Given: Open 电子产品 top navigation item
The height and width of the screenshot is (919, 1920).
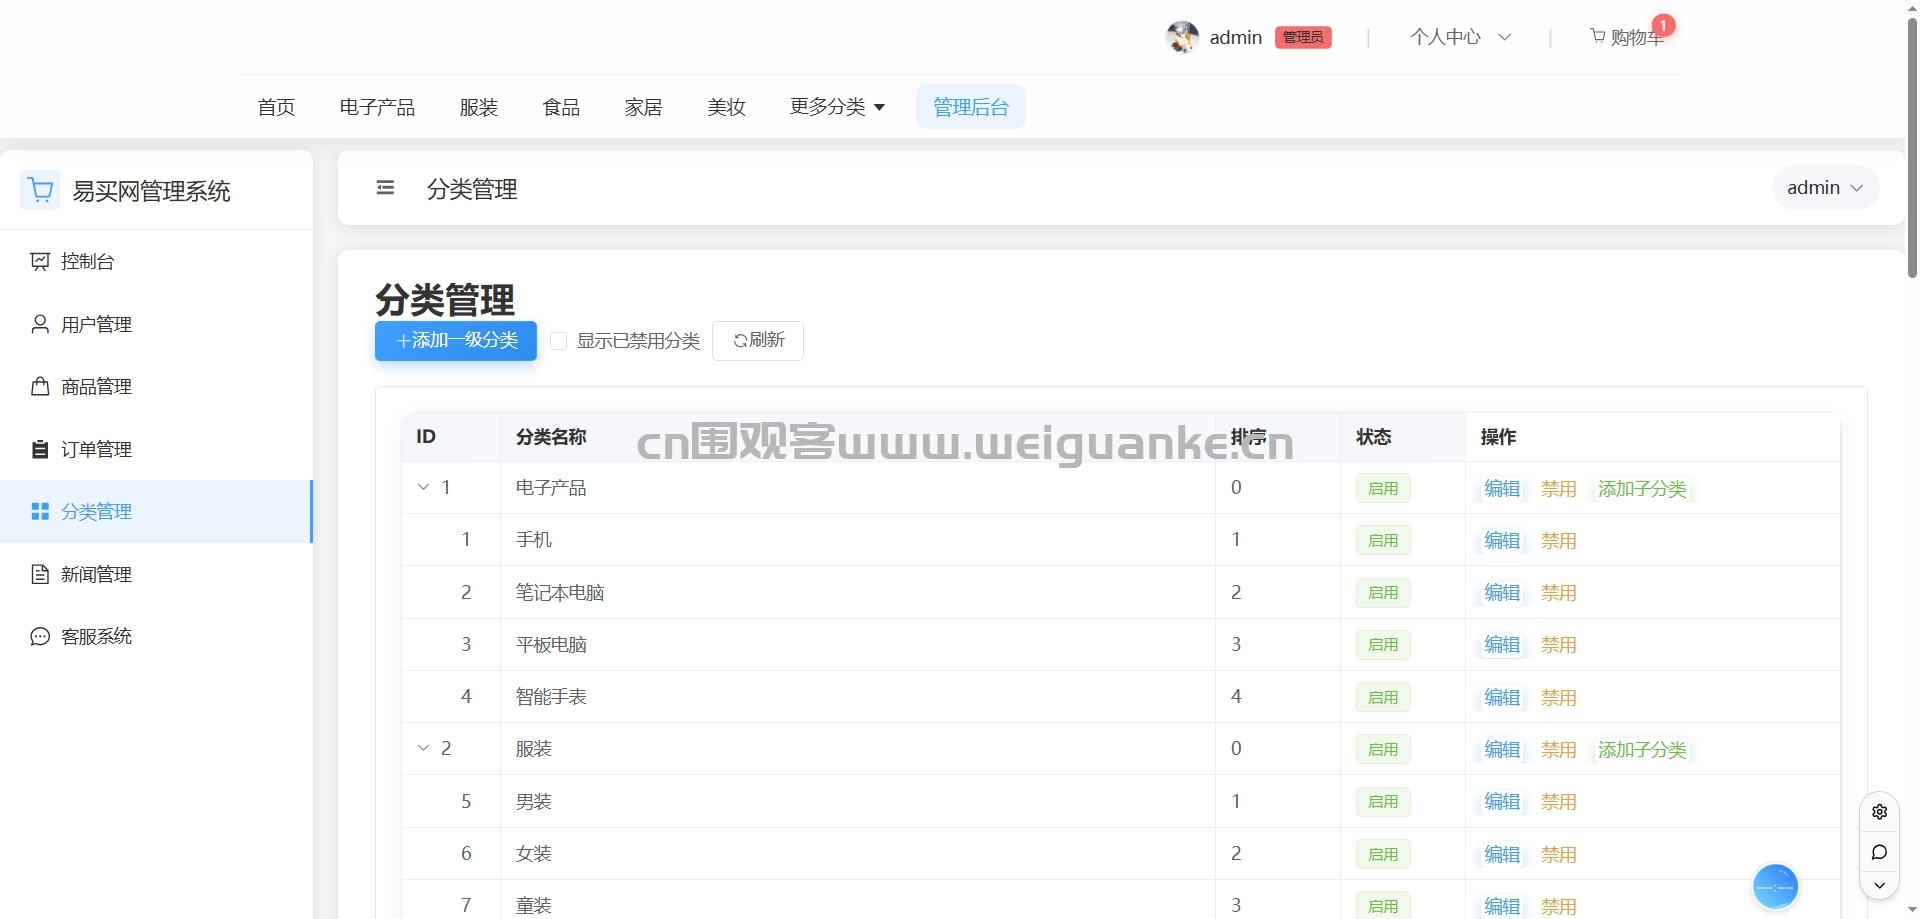Looking at the screenshot, I should coord(377,107).
